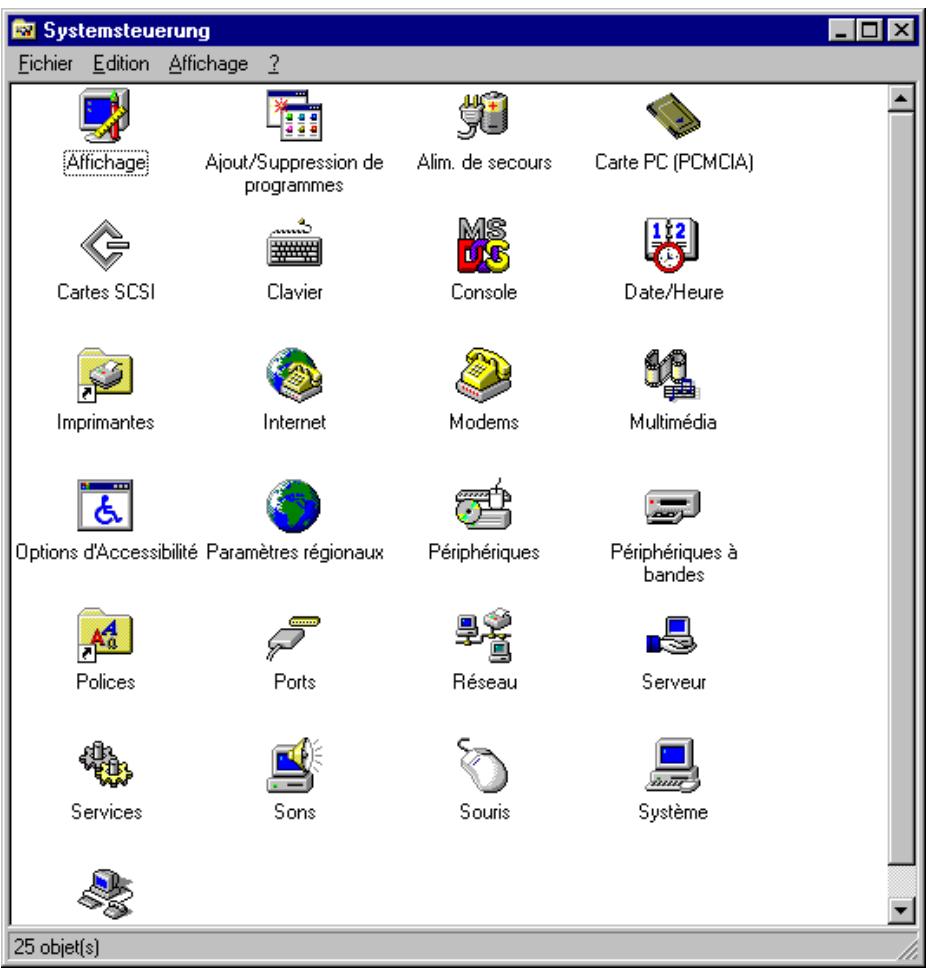The width and height of the screenshot is (928, 971).
Task: Open the Options d'Accessibilité wheelchair icon
Action: coord(105,505)
